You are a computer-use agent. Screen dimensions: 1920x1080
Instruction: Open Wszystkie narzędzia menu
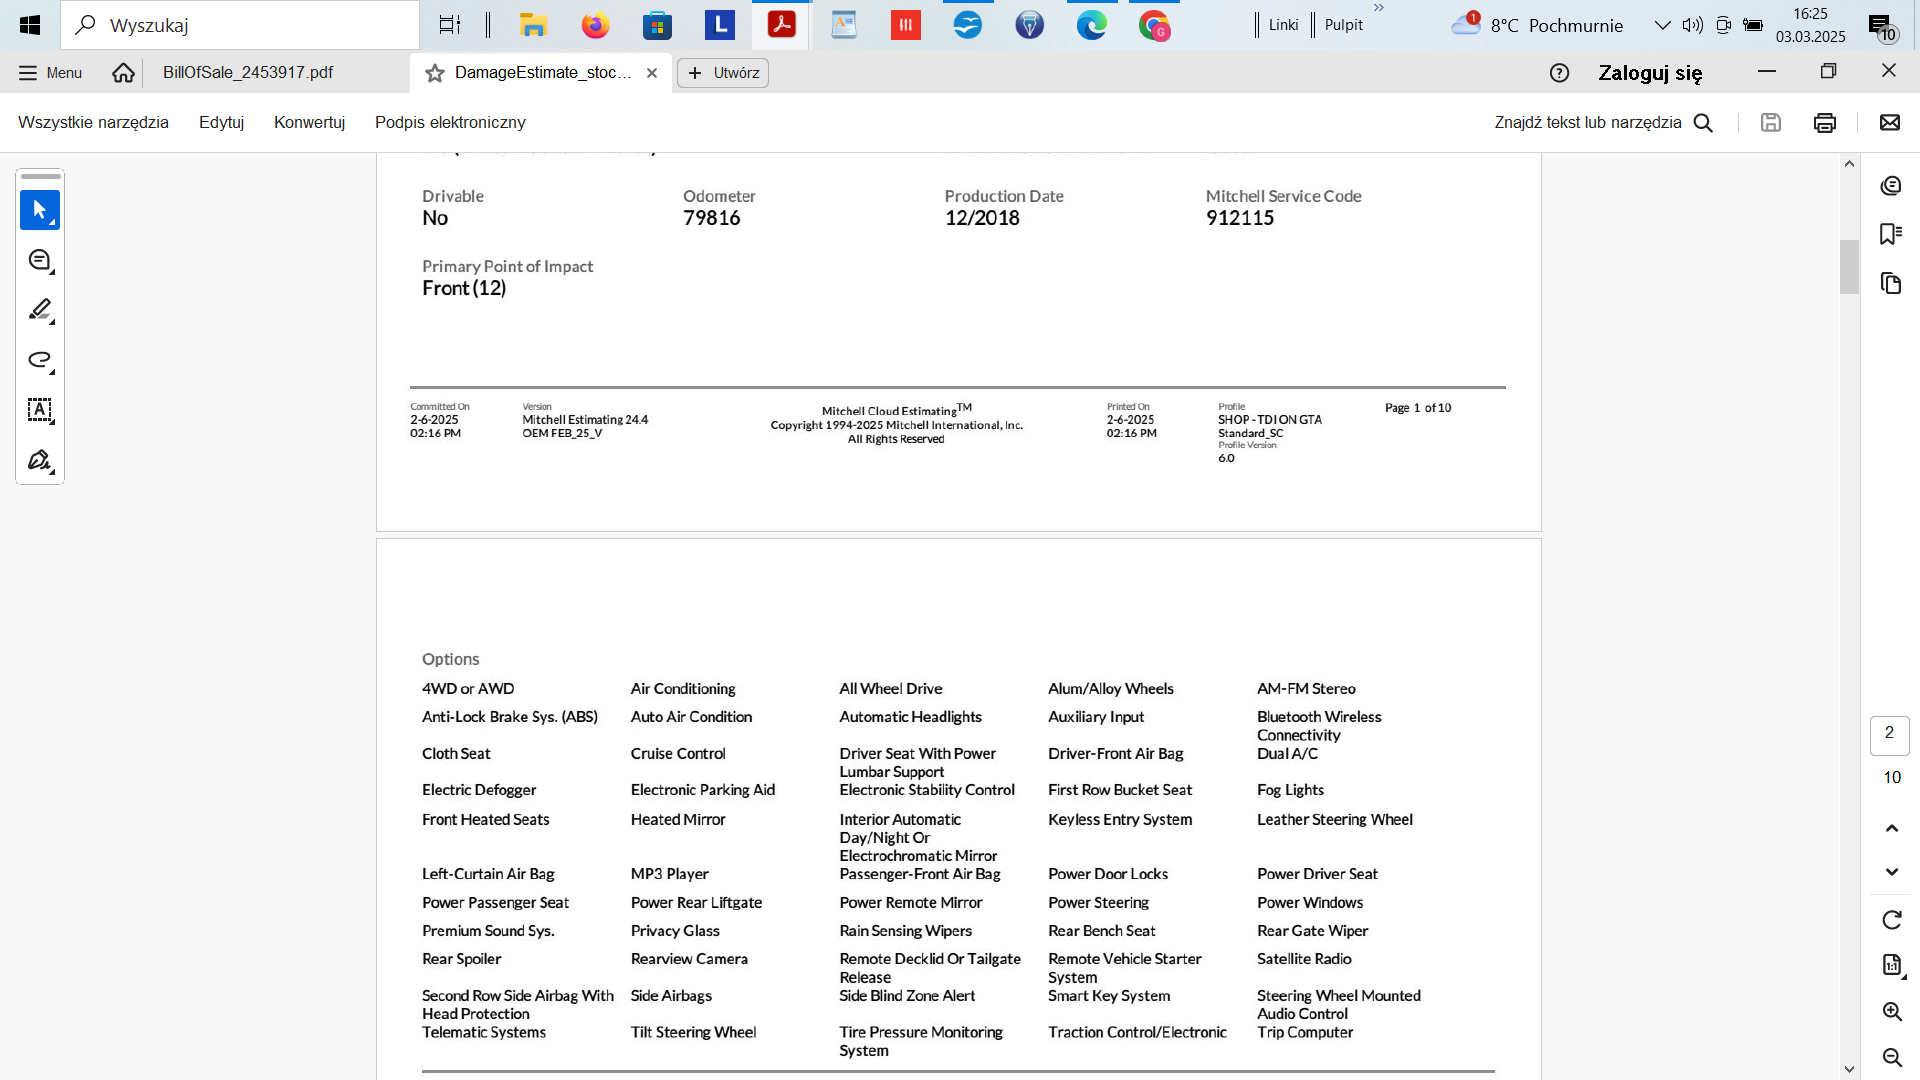coord(93,122)
